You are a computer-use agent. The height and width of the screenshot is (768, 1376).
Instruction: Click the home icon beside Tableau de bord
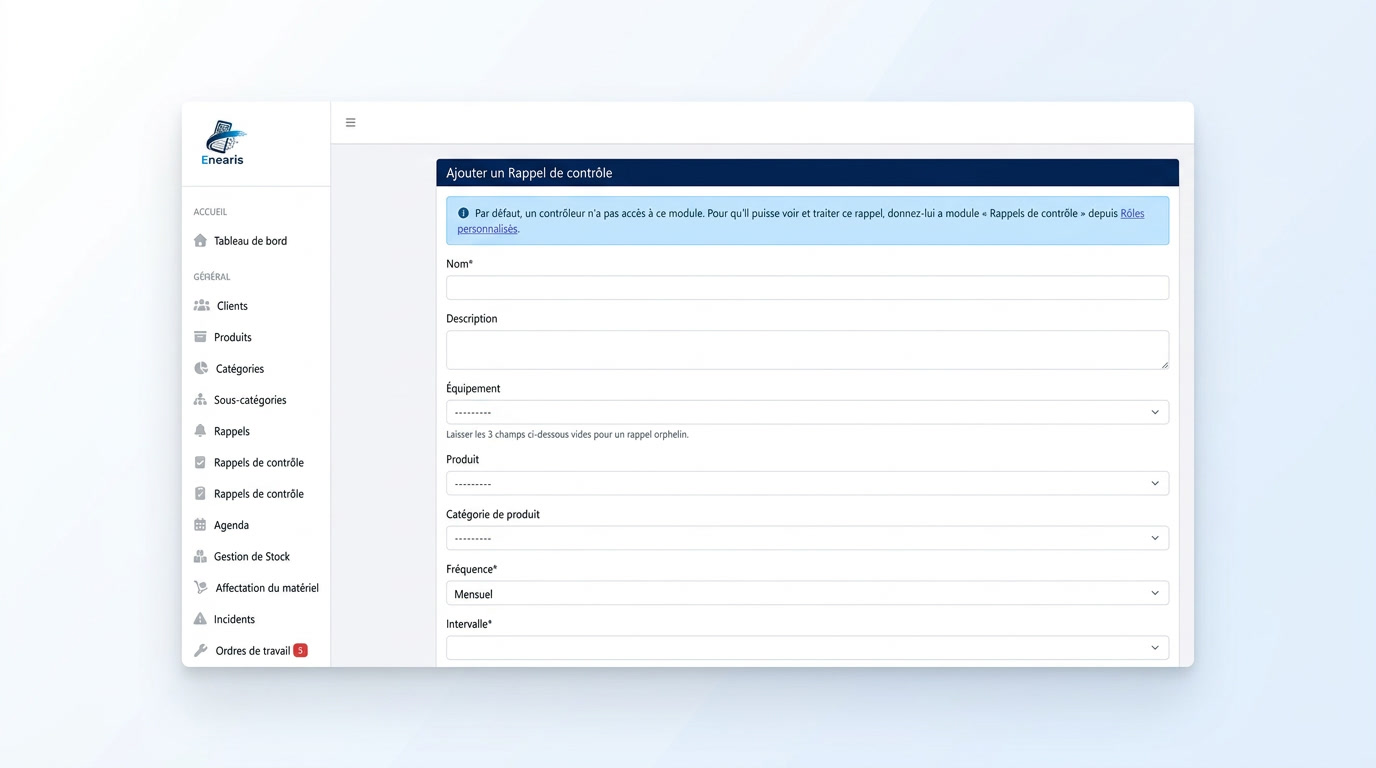[x=200, y=241]
